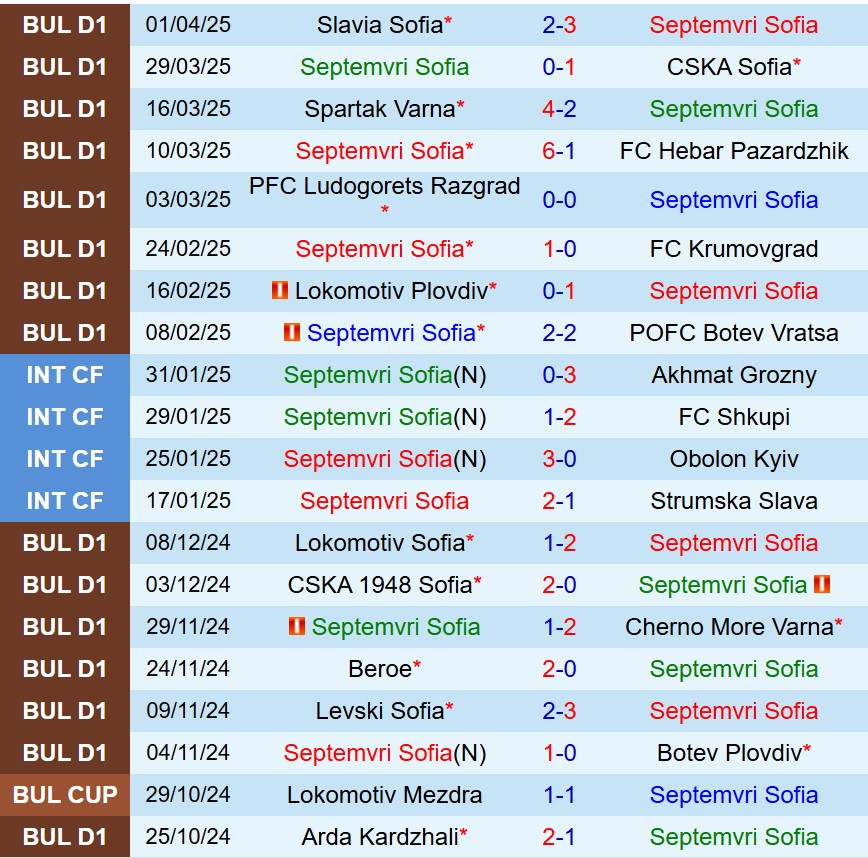Click red card icon in Cherno More Varna row
Screen dimensions: 868x858
tap(297, 627)
